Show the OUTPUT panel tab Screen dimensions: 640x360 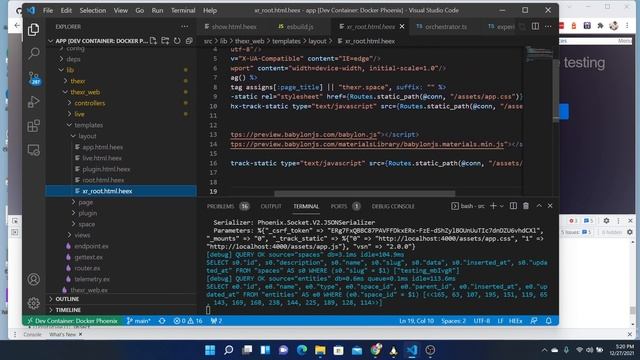coord(271,206)
